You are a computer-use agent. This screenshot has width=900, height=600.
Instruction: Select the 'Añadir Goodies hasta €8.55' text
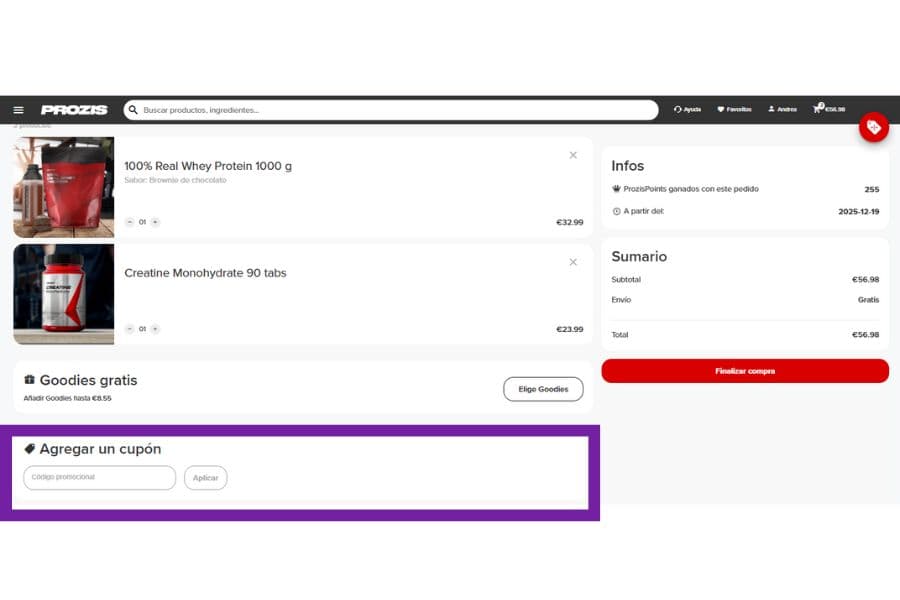tap(67, 397)
